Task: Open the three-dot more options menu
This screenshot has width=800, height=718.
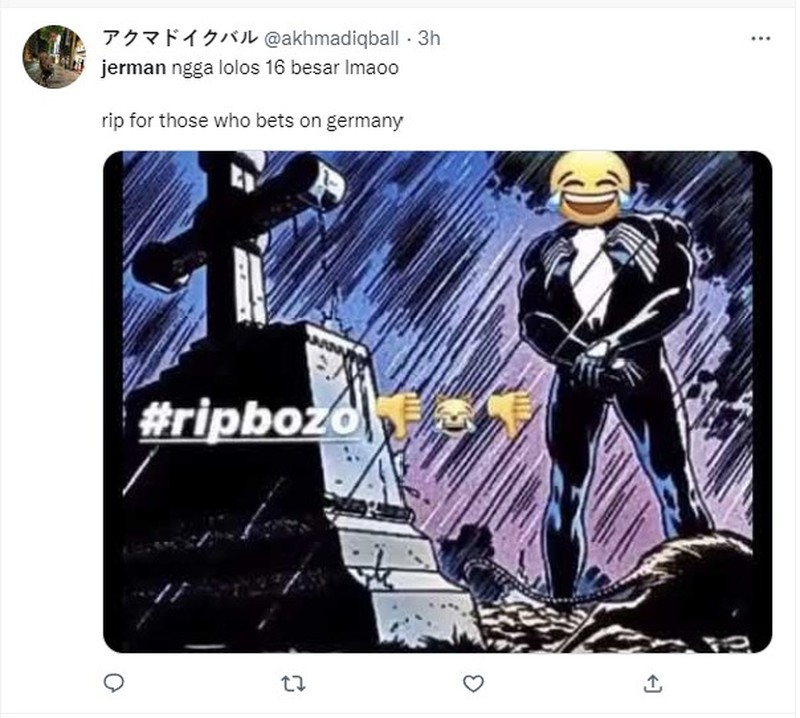Action: [761, 39]
